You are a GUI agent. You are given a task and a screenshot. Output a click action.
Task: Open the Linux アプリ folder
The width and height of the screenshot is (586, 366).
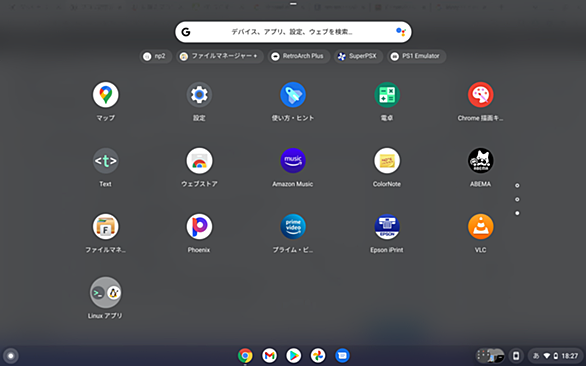point(106,292)
